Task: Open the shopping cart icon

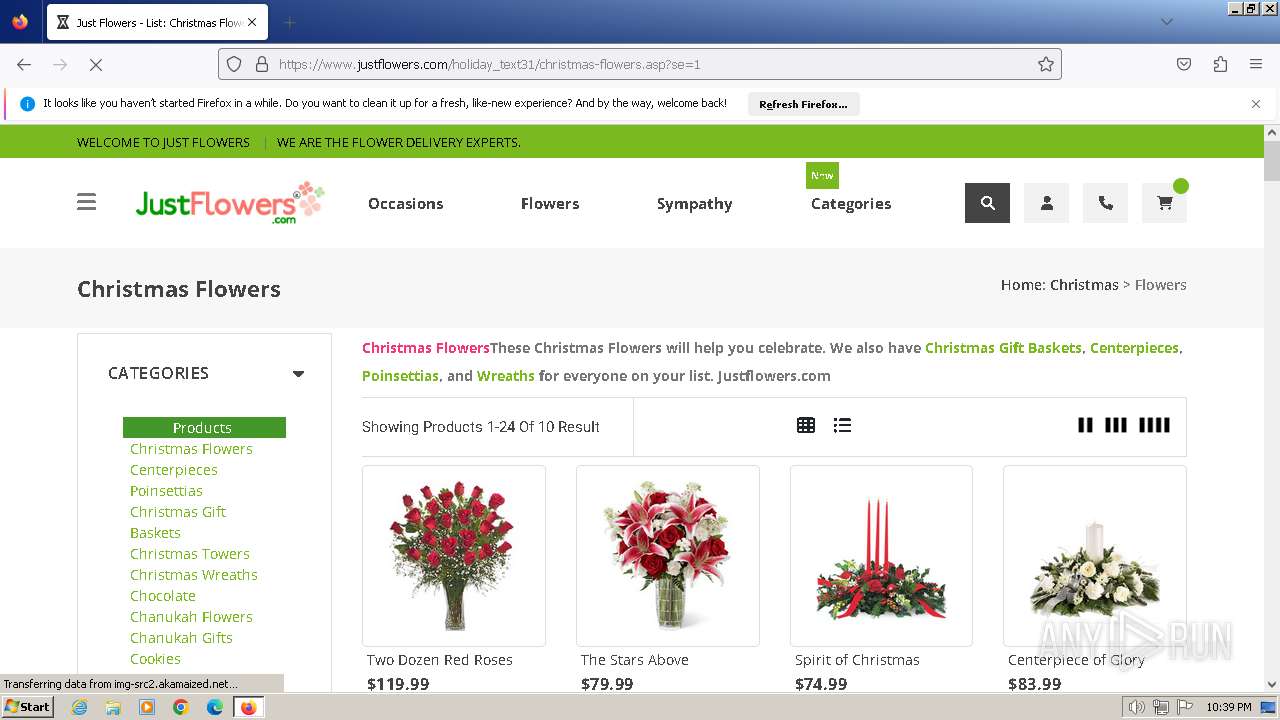Action: [1164, 203]
